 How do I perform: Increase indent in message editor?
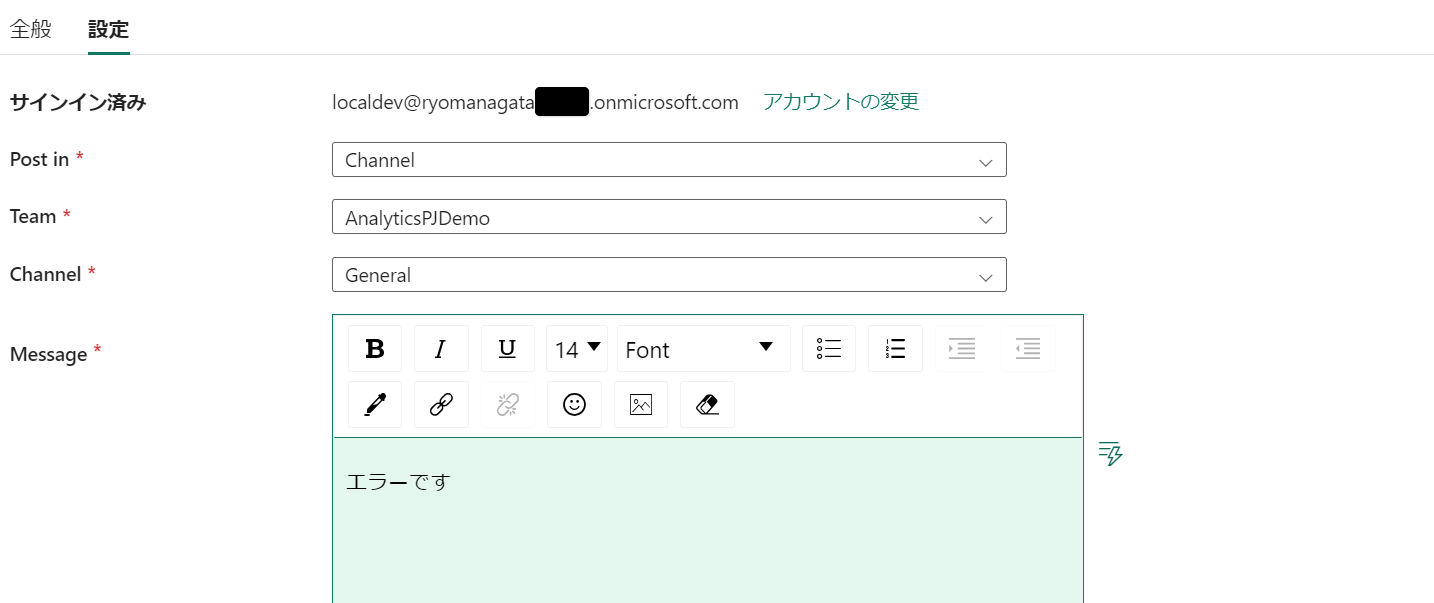(962, 349)
